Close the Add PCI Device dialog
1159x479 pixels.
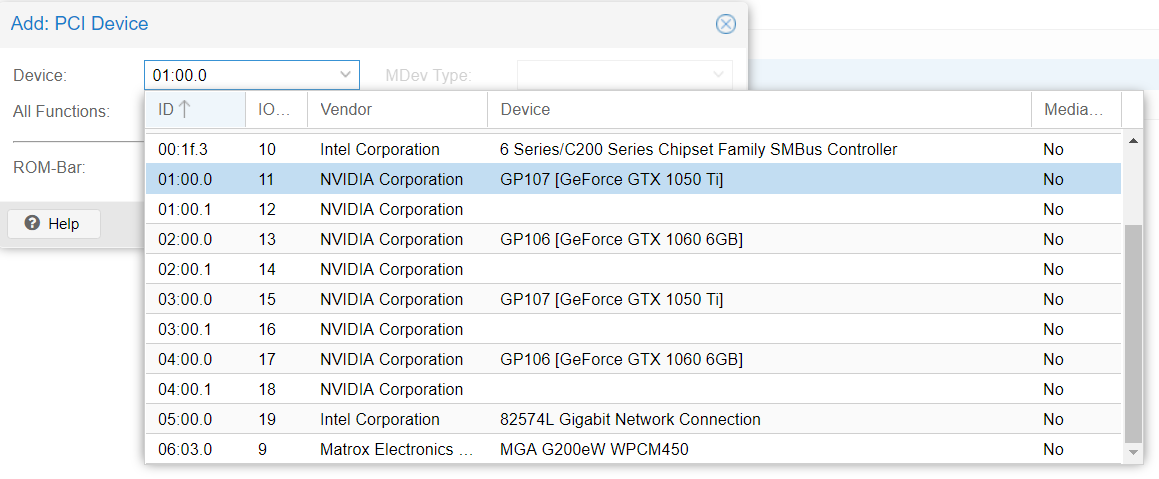click(726, 24)
